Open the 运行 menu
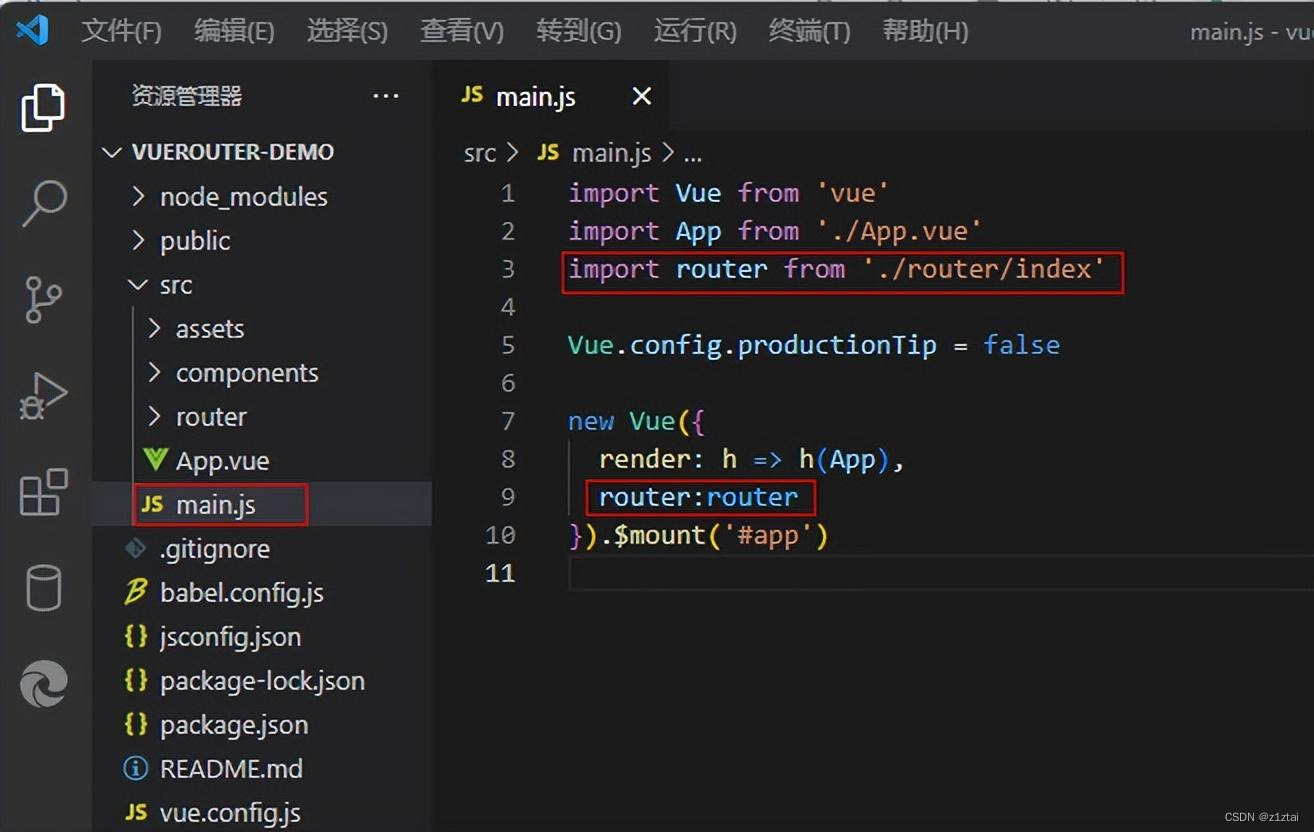The image size is (1314, 832). coord(694,31)
